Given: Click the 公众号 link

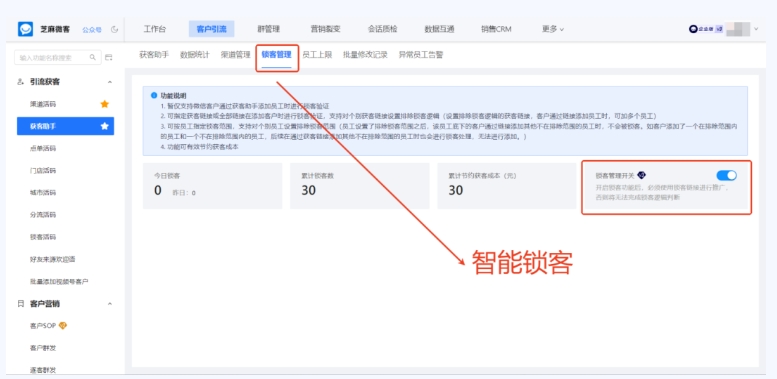Looking at the screenshot, I should pyautogui.click(x=92, y=30).
